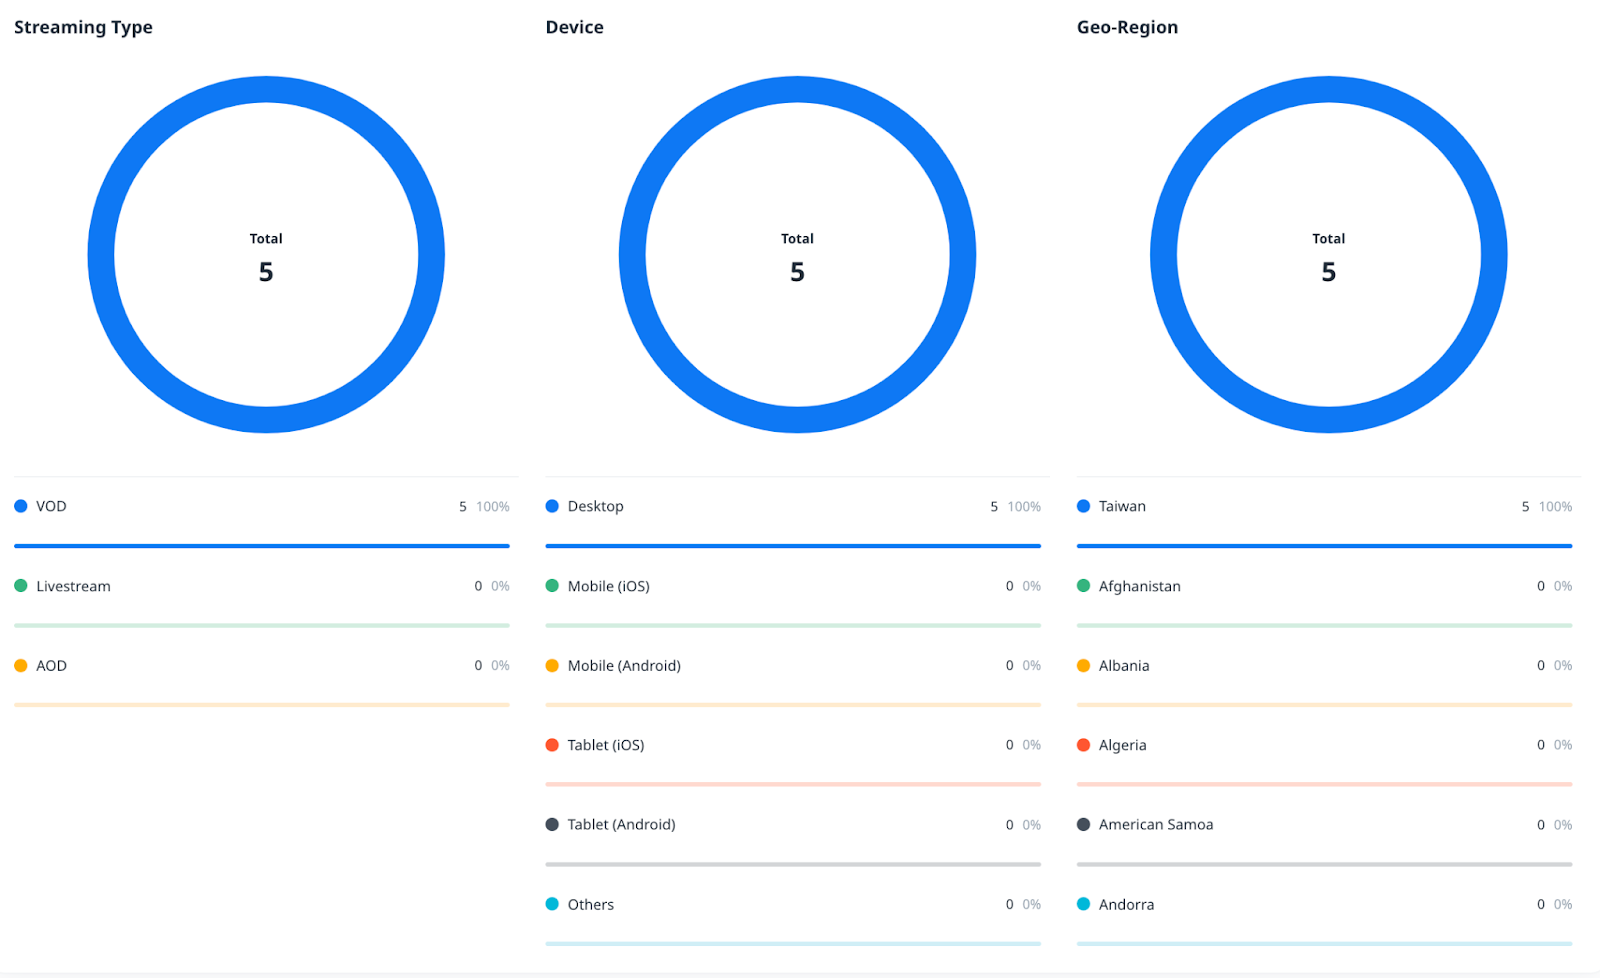This screenshot has width=1600, height=978.
Task: Select the Albania legend entry
Action: 1124,666
